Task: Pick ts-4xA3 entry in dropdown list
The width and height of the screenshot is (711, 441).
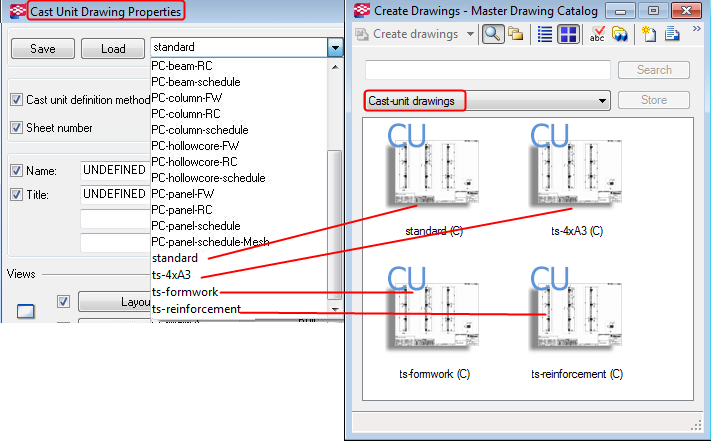Action: (x=171, y=275)
